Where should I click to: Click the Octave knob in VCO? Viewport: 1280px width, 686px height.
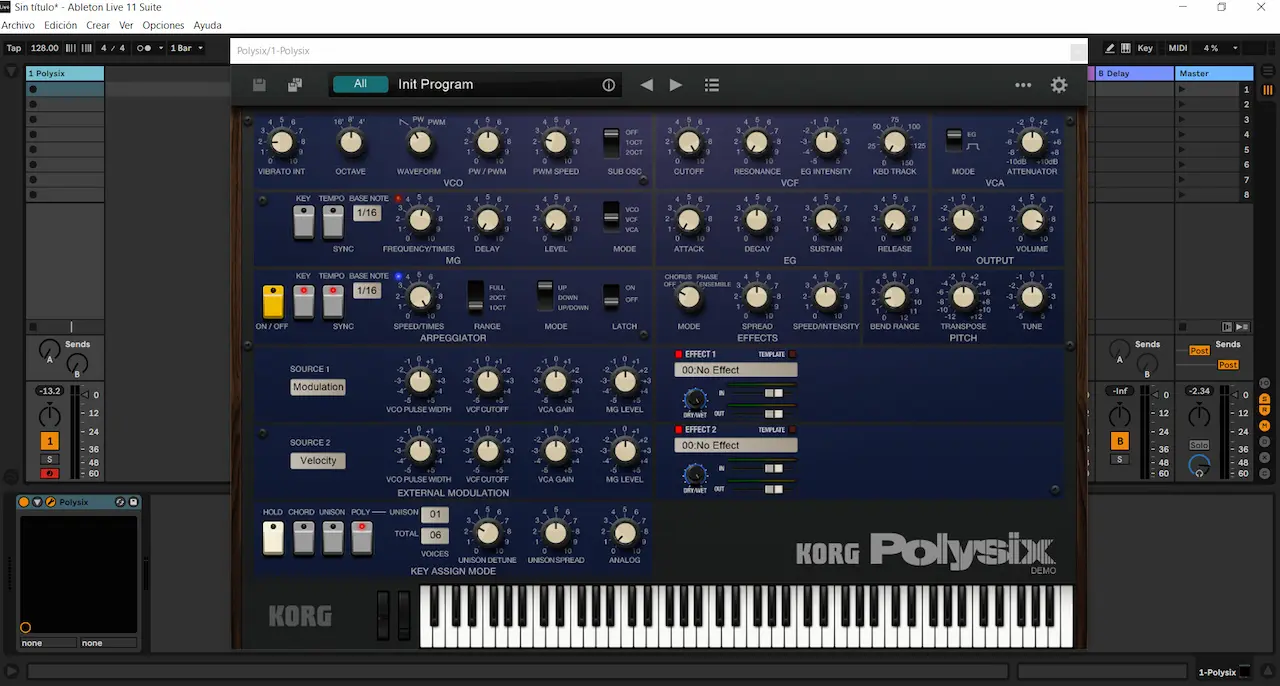(350, 142)
